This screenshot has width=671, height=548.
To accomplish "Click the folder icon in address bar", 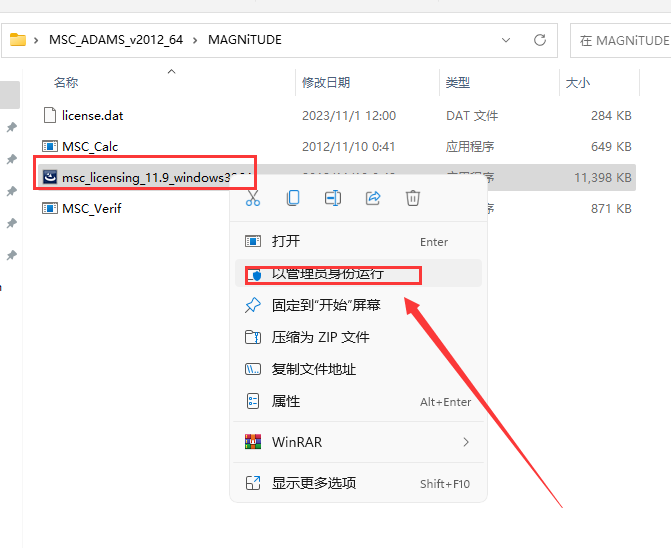I will click(x=18, y=39).
